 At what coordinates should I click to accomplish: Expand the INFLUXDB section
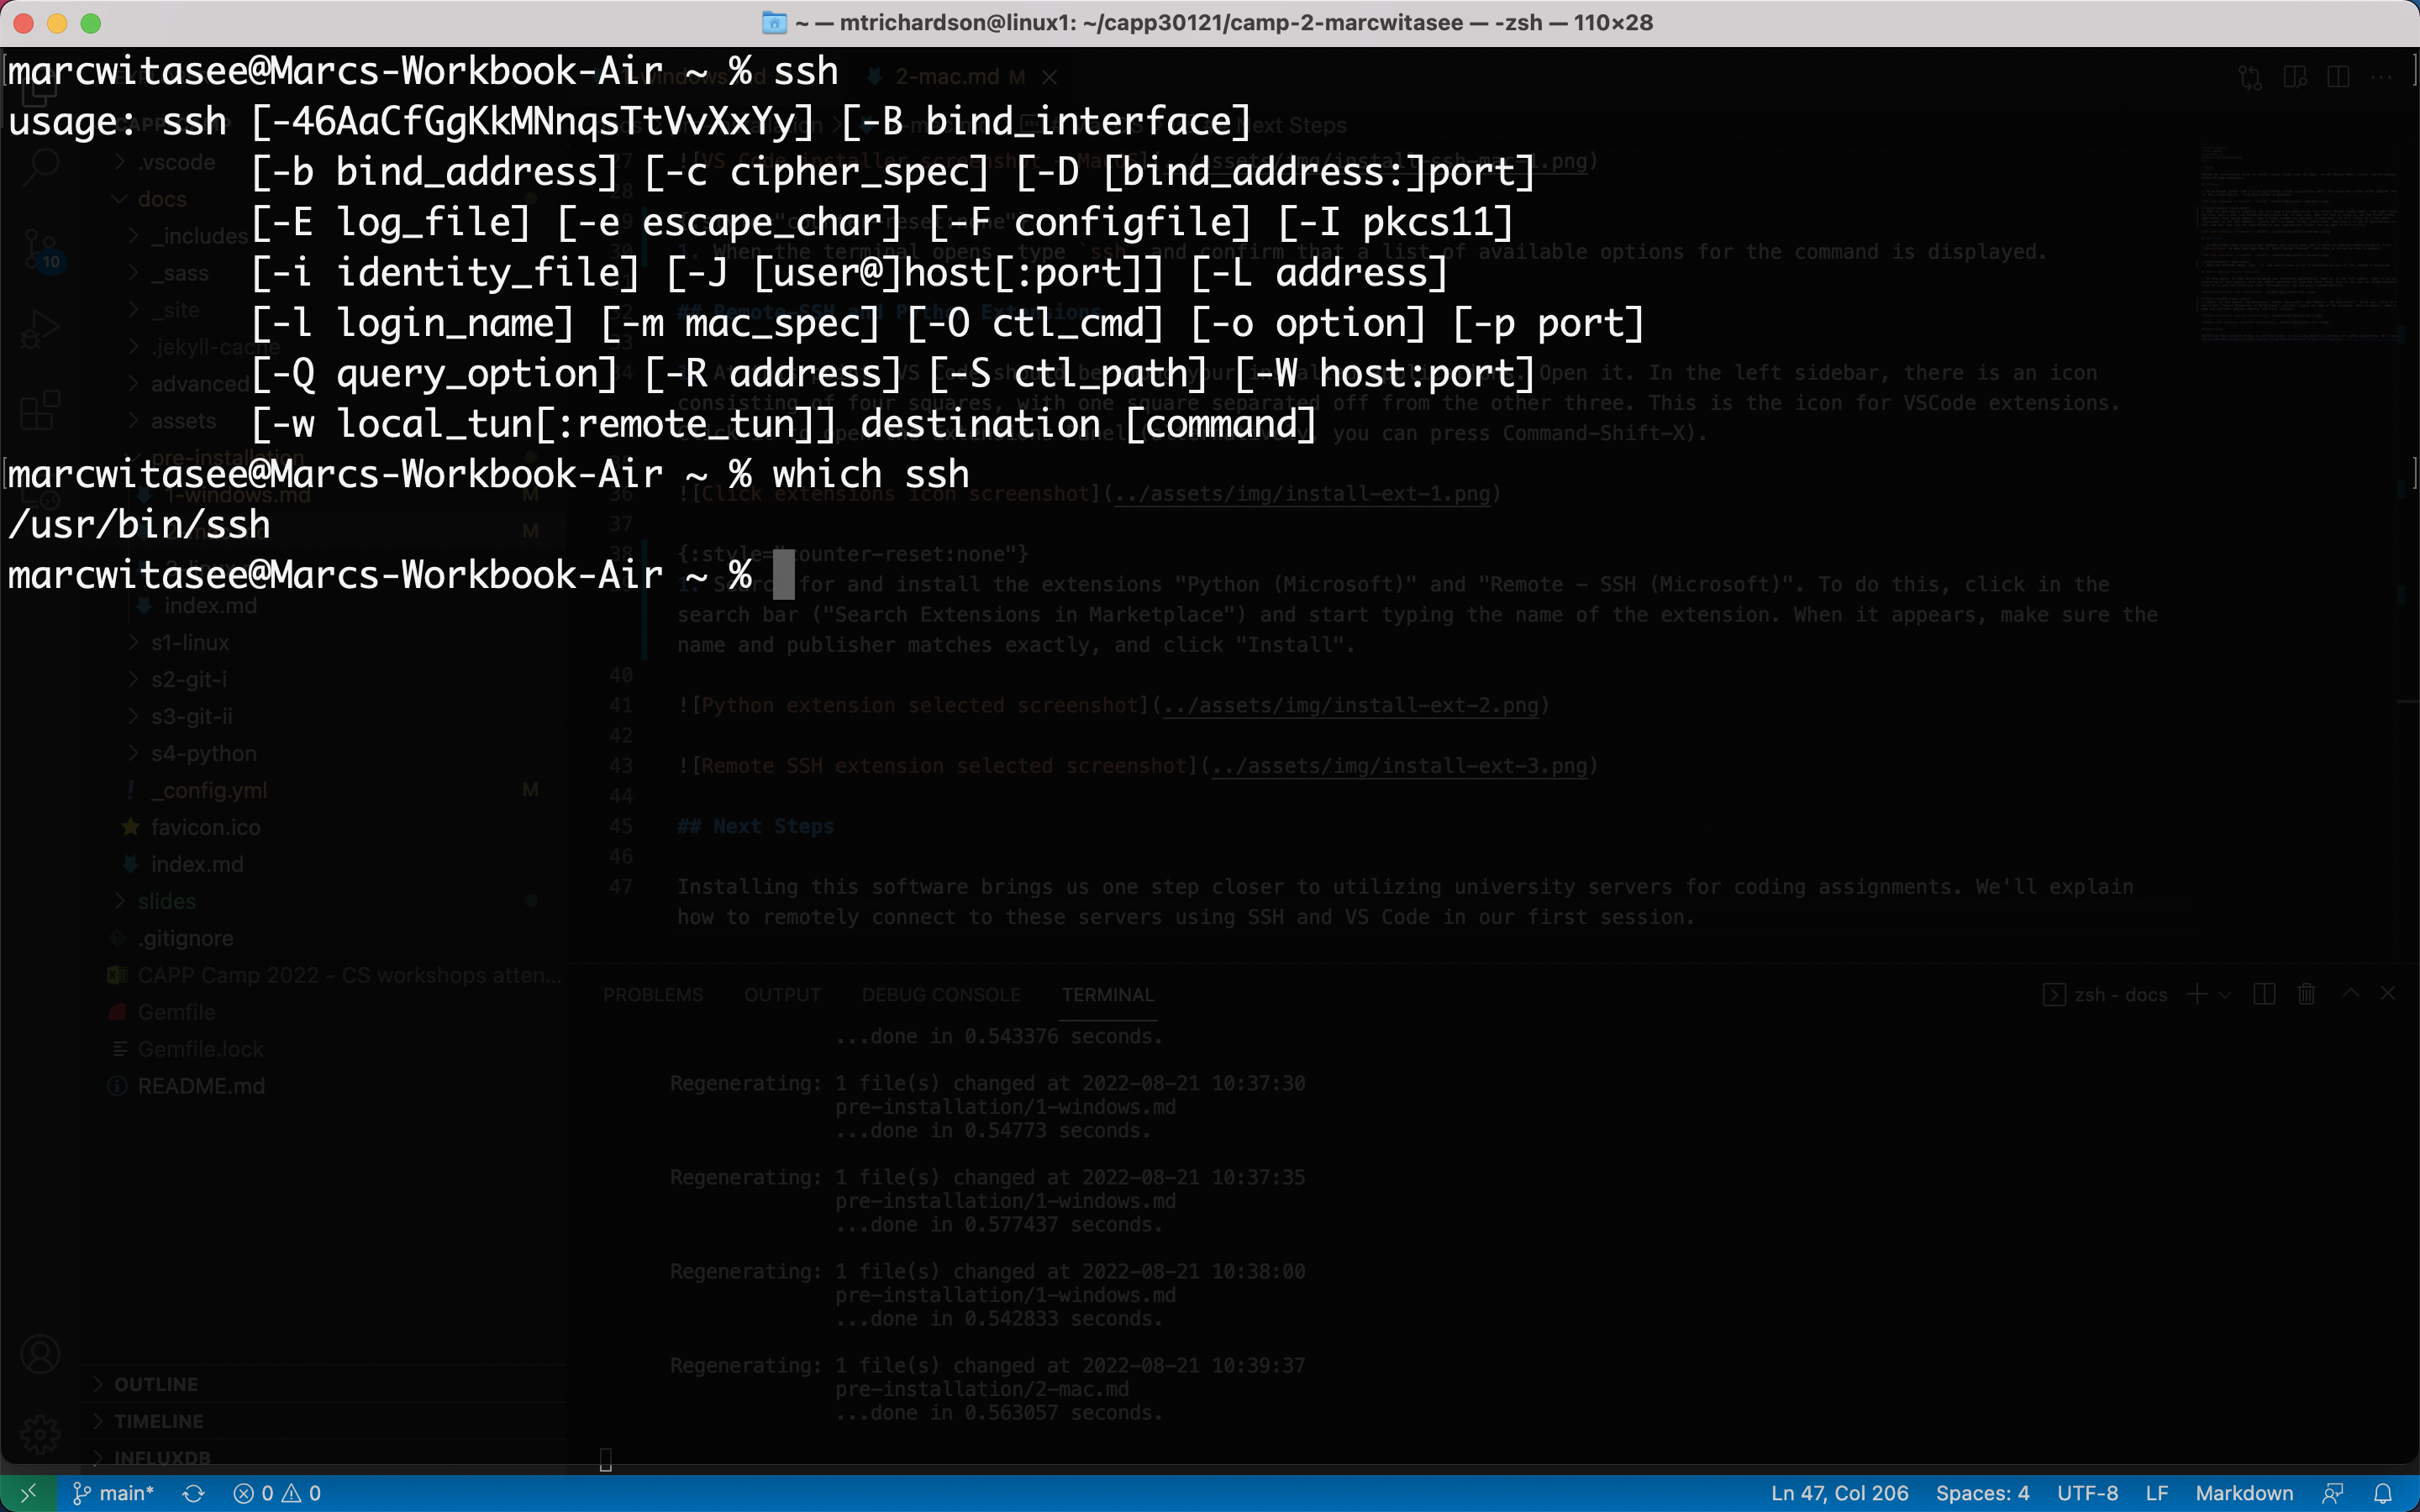point(324,1458)
